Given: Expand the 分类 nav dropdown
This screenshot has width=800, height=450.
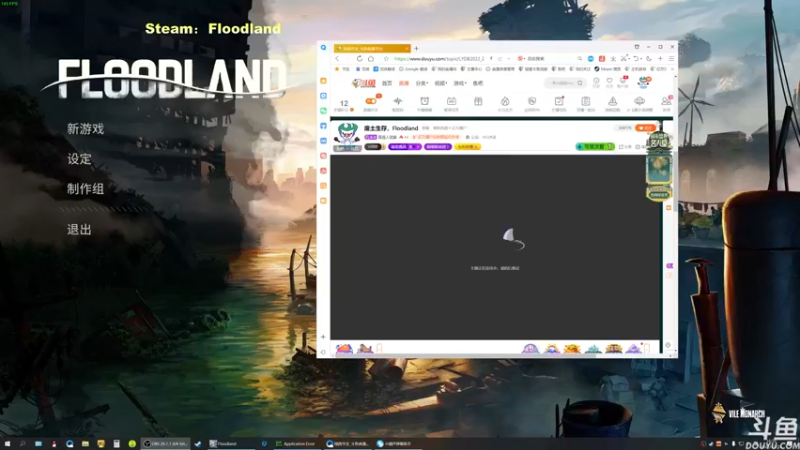Looking at the screenshot, I should pyautogui.click(x=421, y=83).
